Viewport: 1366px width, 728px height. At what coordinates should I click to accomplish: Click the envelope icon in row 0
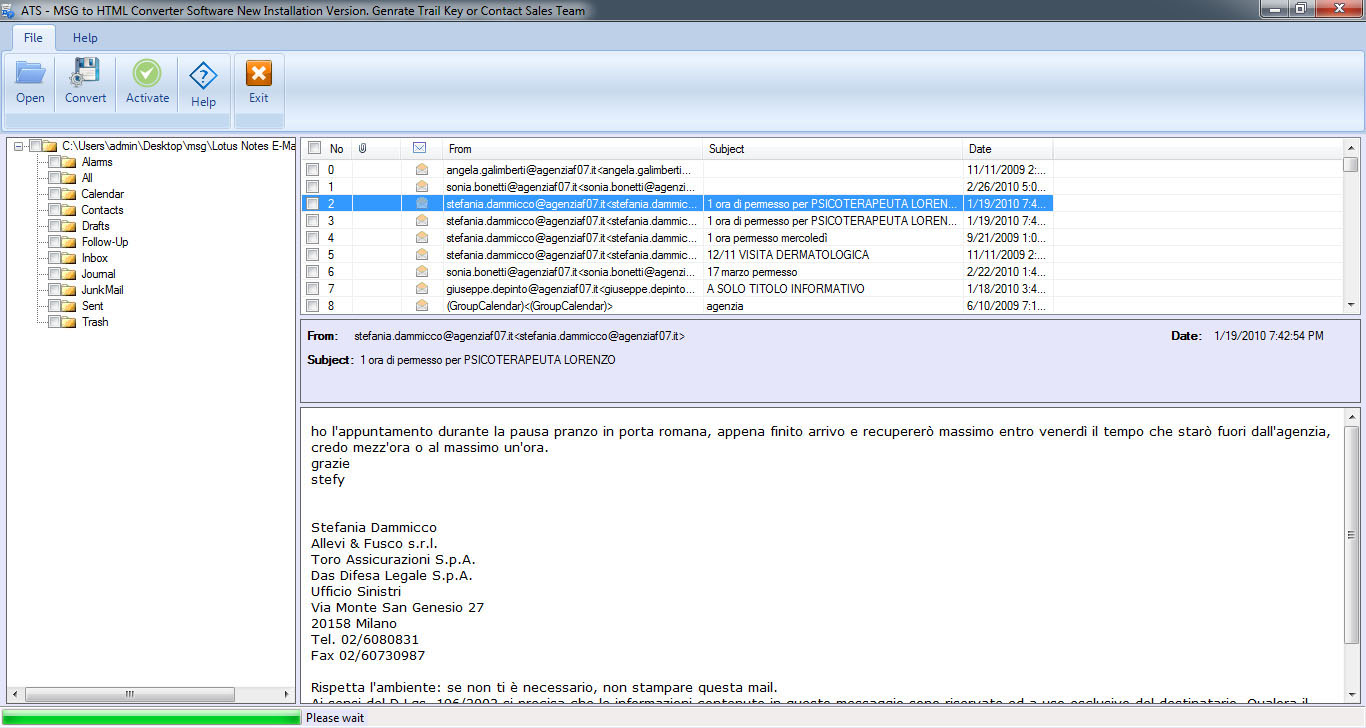(x=421, y=169)
